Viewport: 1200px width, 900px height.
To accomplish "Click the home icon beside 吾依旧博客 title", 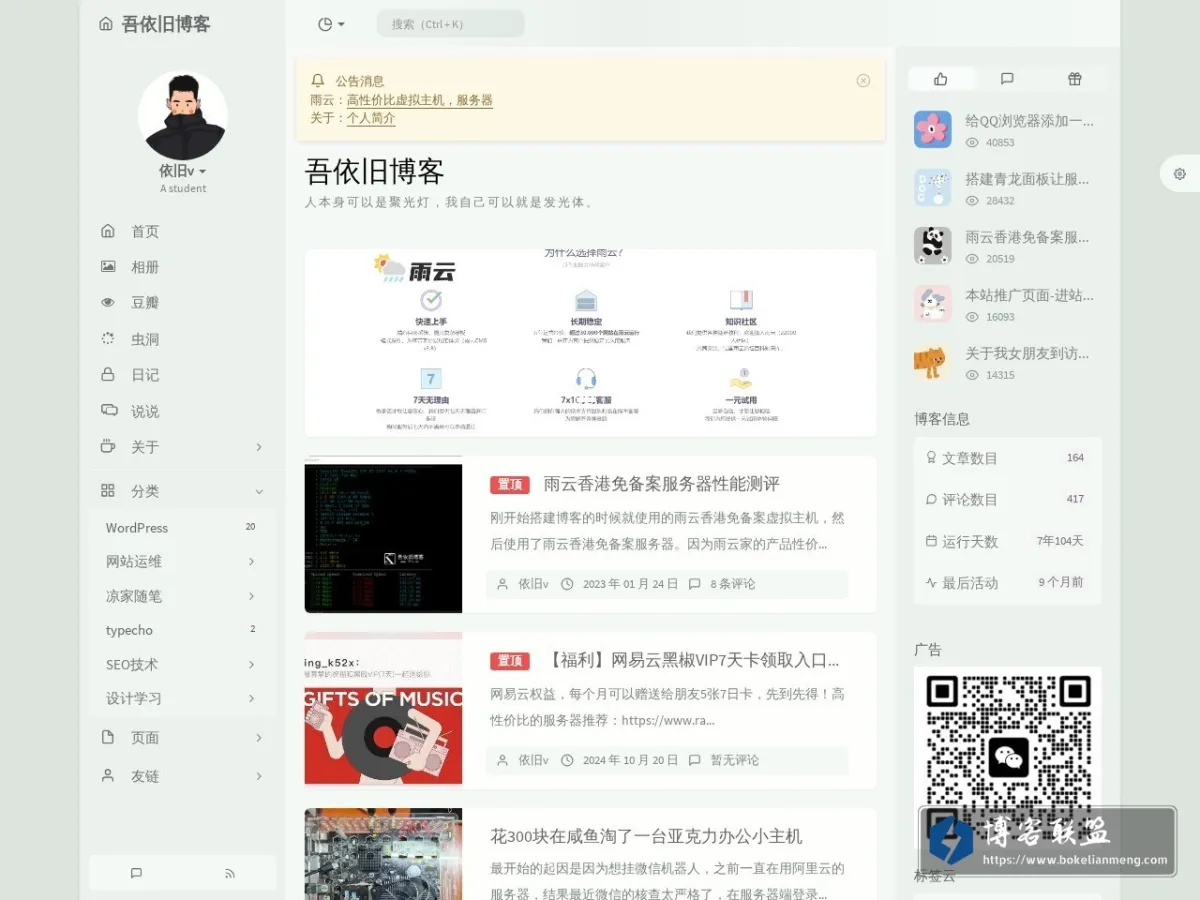I will click(106, 24).
